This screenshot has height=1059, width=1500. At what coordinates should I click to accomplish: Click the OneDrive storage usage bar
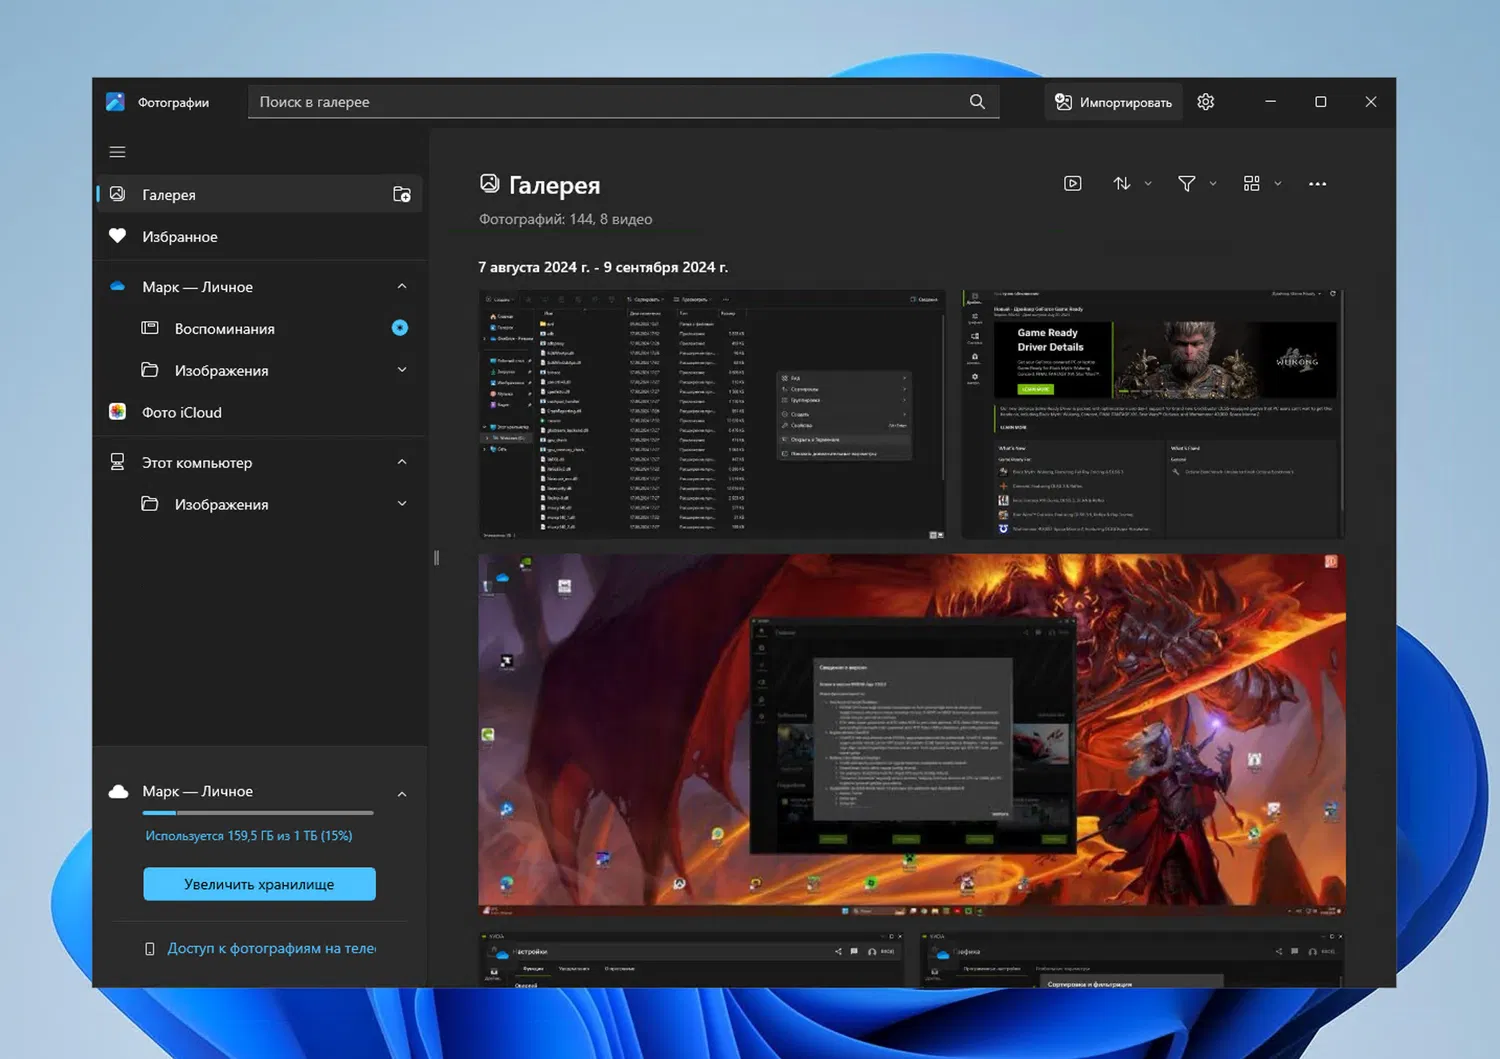(259, 813)
